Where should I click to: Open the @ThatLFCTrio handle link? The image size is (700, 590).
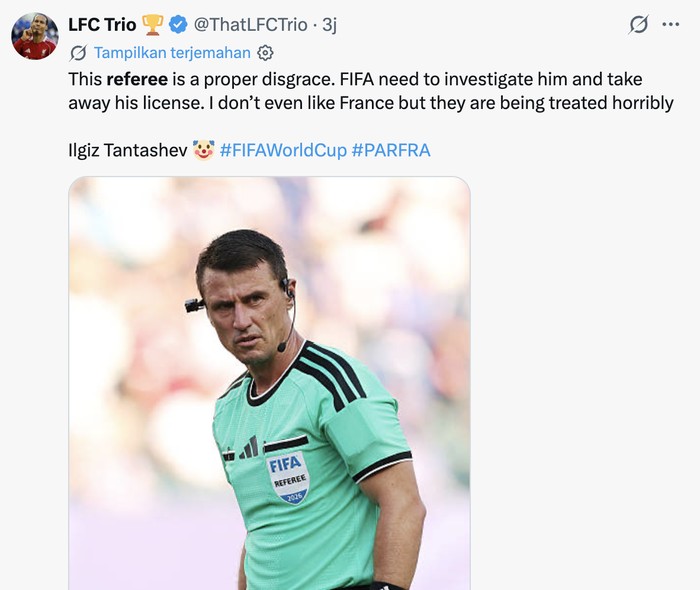tap(250, 25)
